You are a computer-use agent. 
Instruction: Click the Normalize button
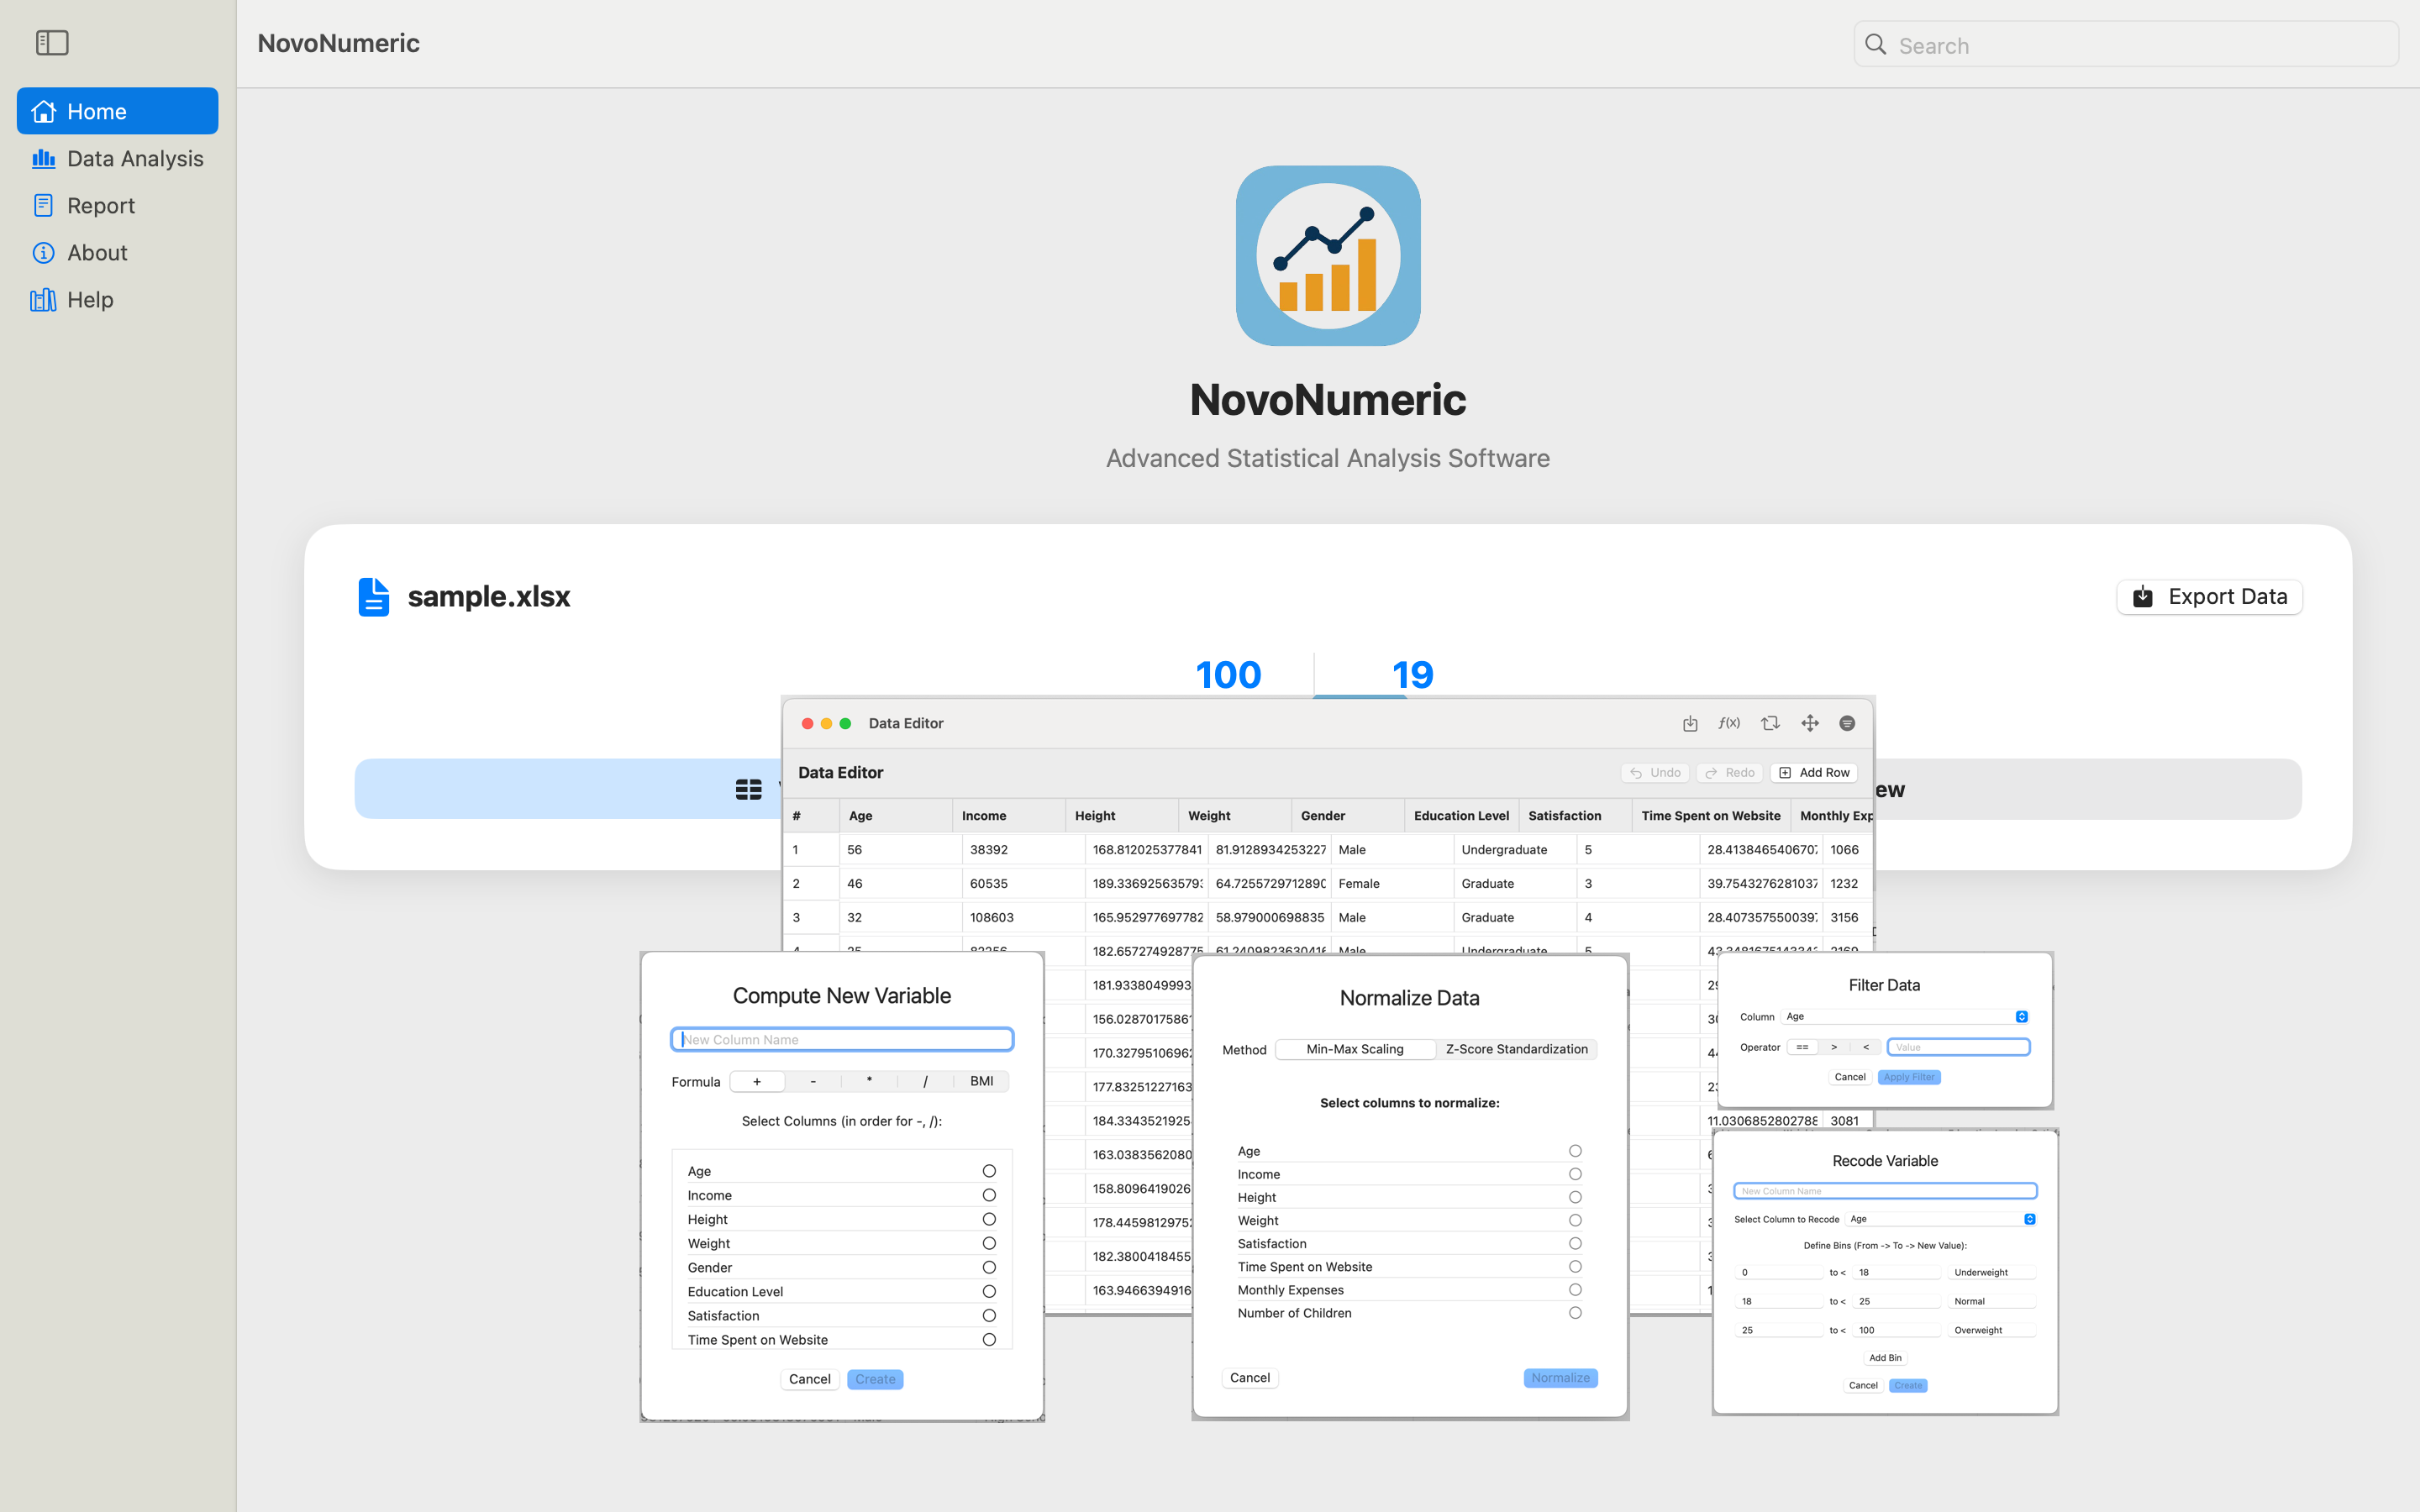click(1560, 1378)
